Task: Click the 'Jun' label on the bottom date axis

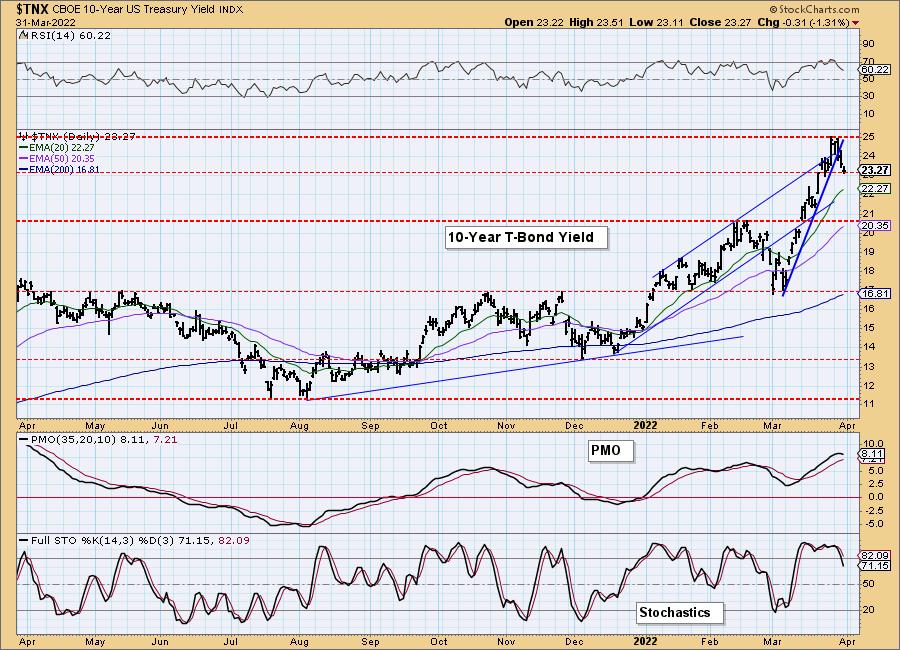Action: click(160, 641)
